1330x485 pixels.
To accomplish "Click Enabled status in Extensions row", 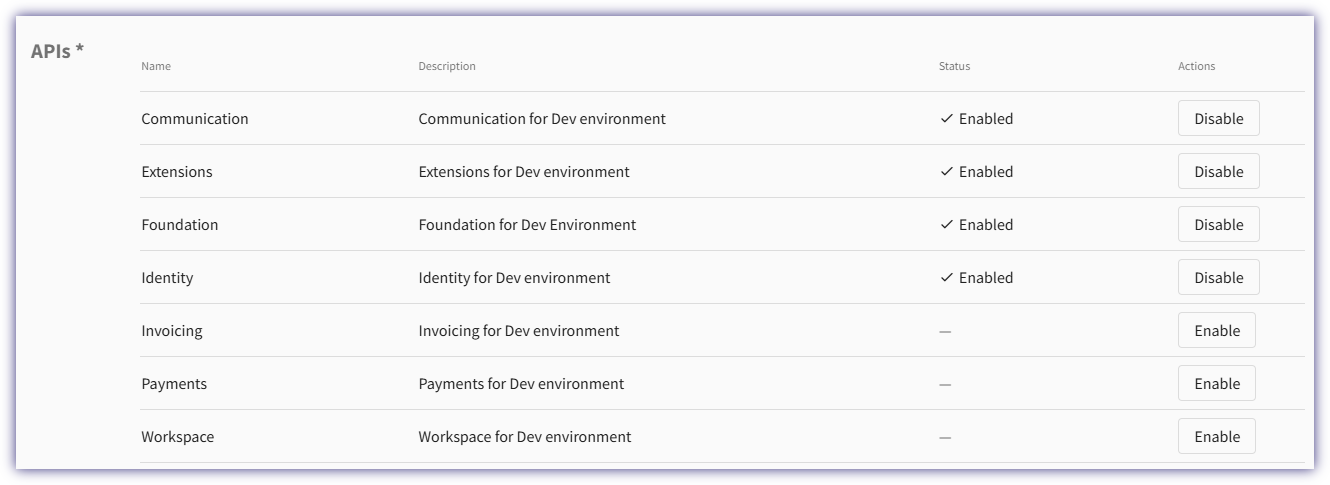I will pyautogui.click(x=976, y=171).
